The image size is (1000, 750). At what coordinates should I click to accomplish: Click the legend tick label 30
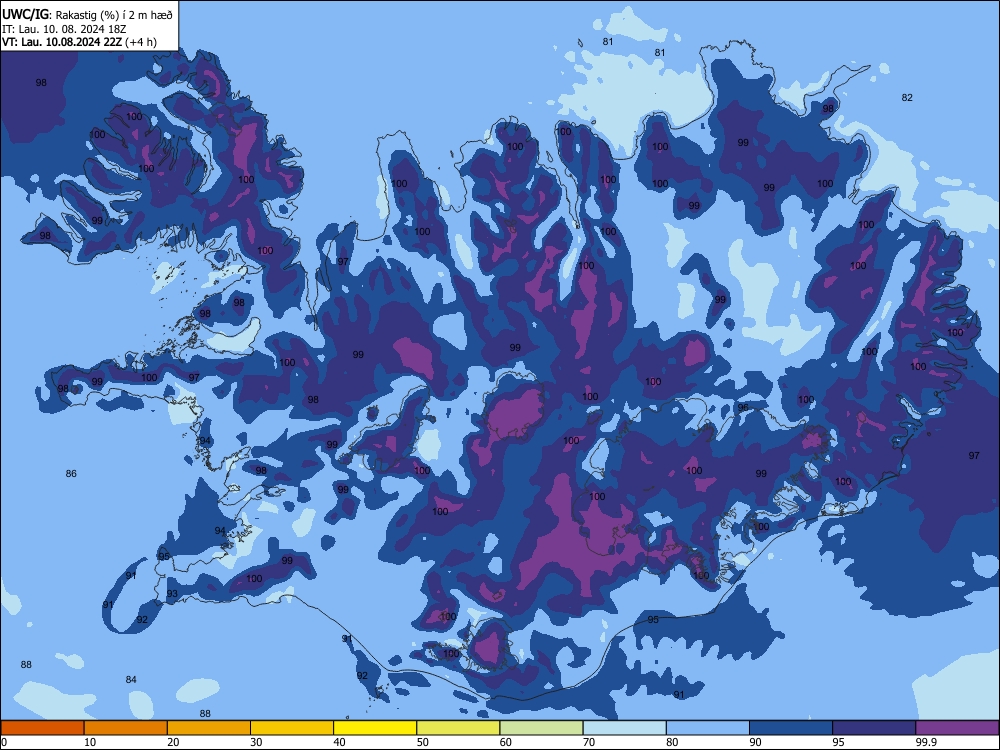click(256, 742)
